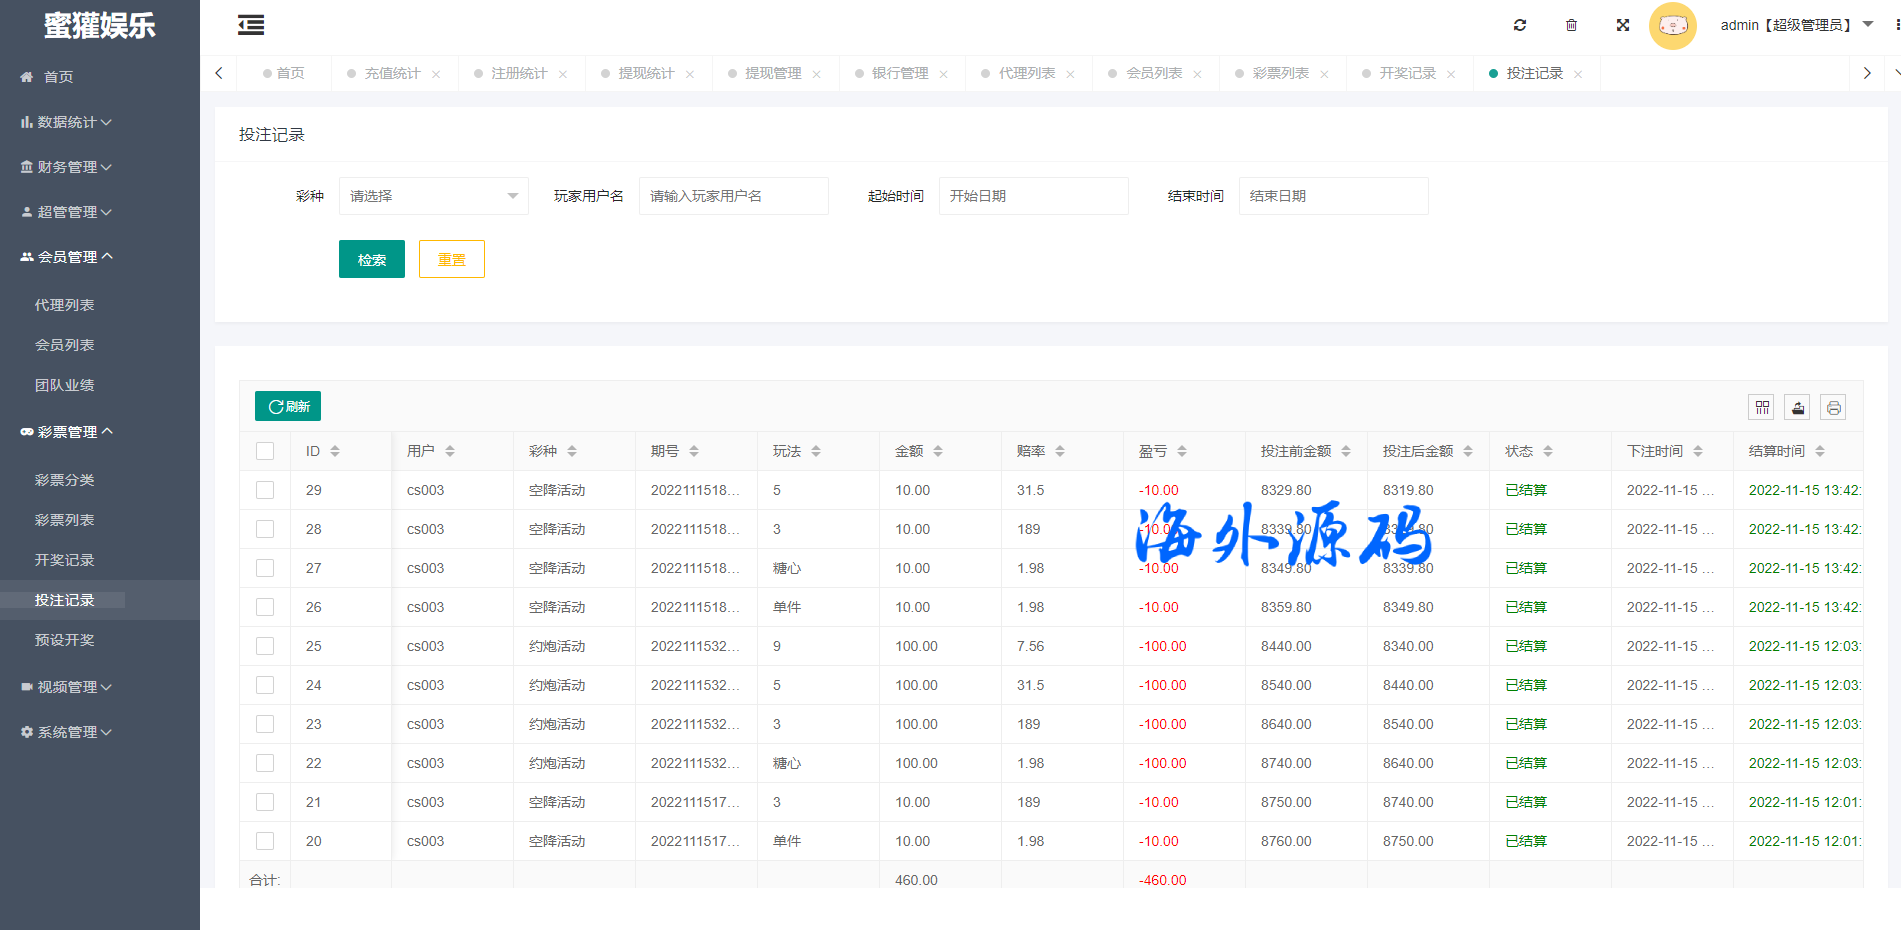Tick the checkbox for row ID 25

[265, 646]
